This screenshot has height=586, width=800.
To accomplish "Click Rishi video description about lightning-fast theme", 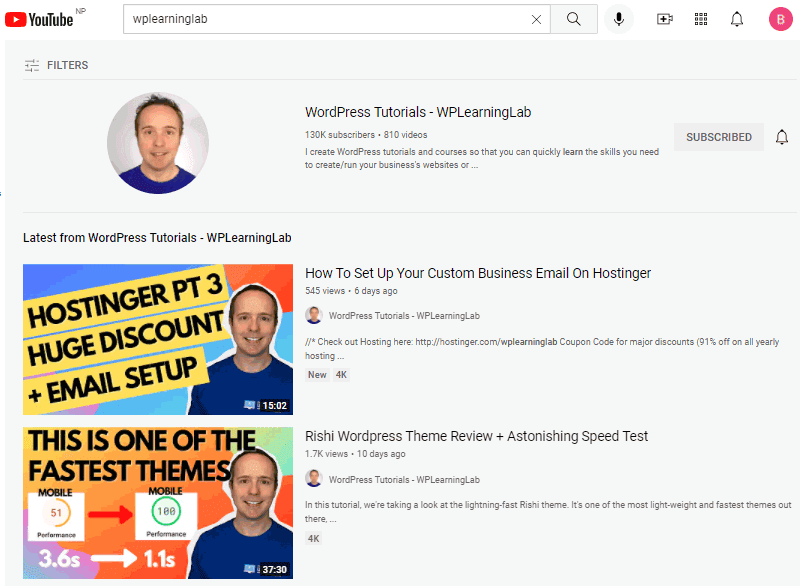I will (x=548, y=512).
